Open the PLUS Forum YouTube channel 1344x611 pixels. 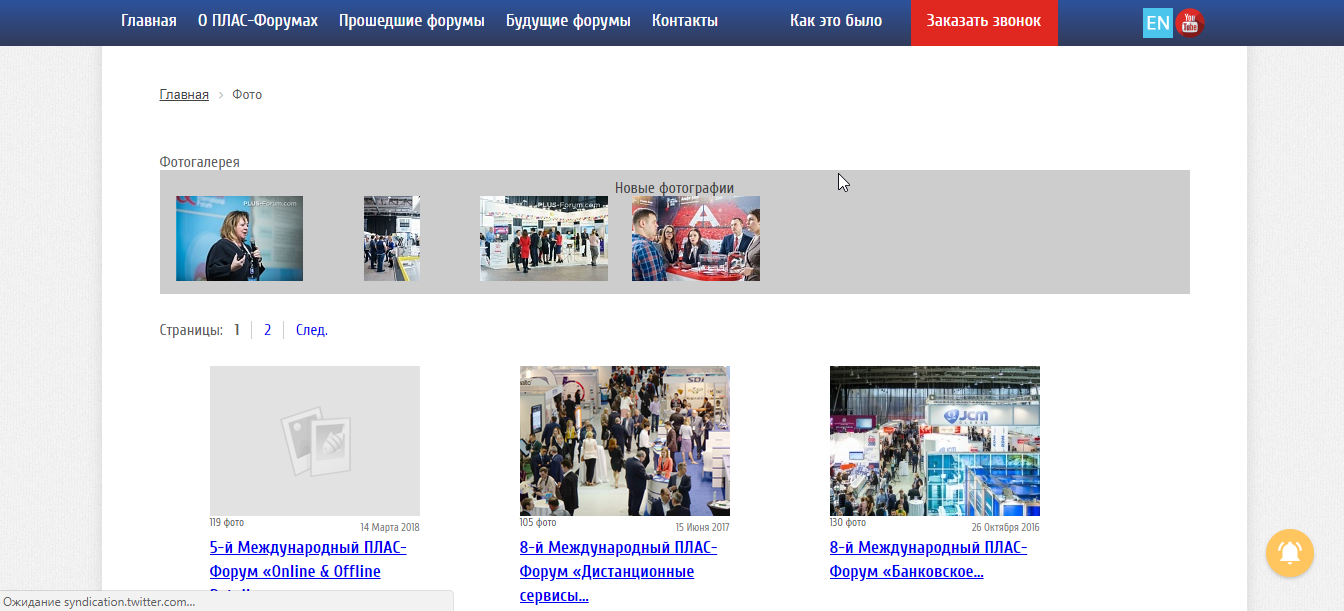(x=1189, y=21)
